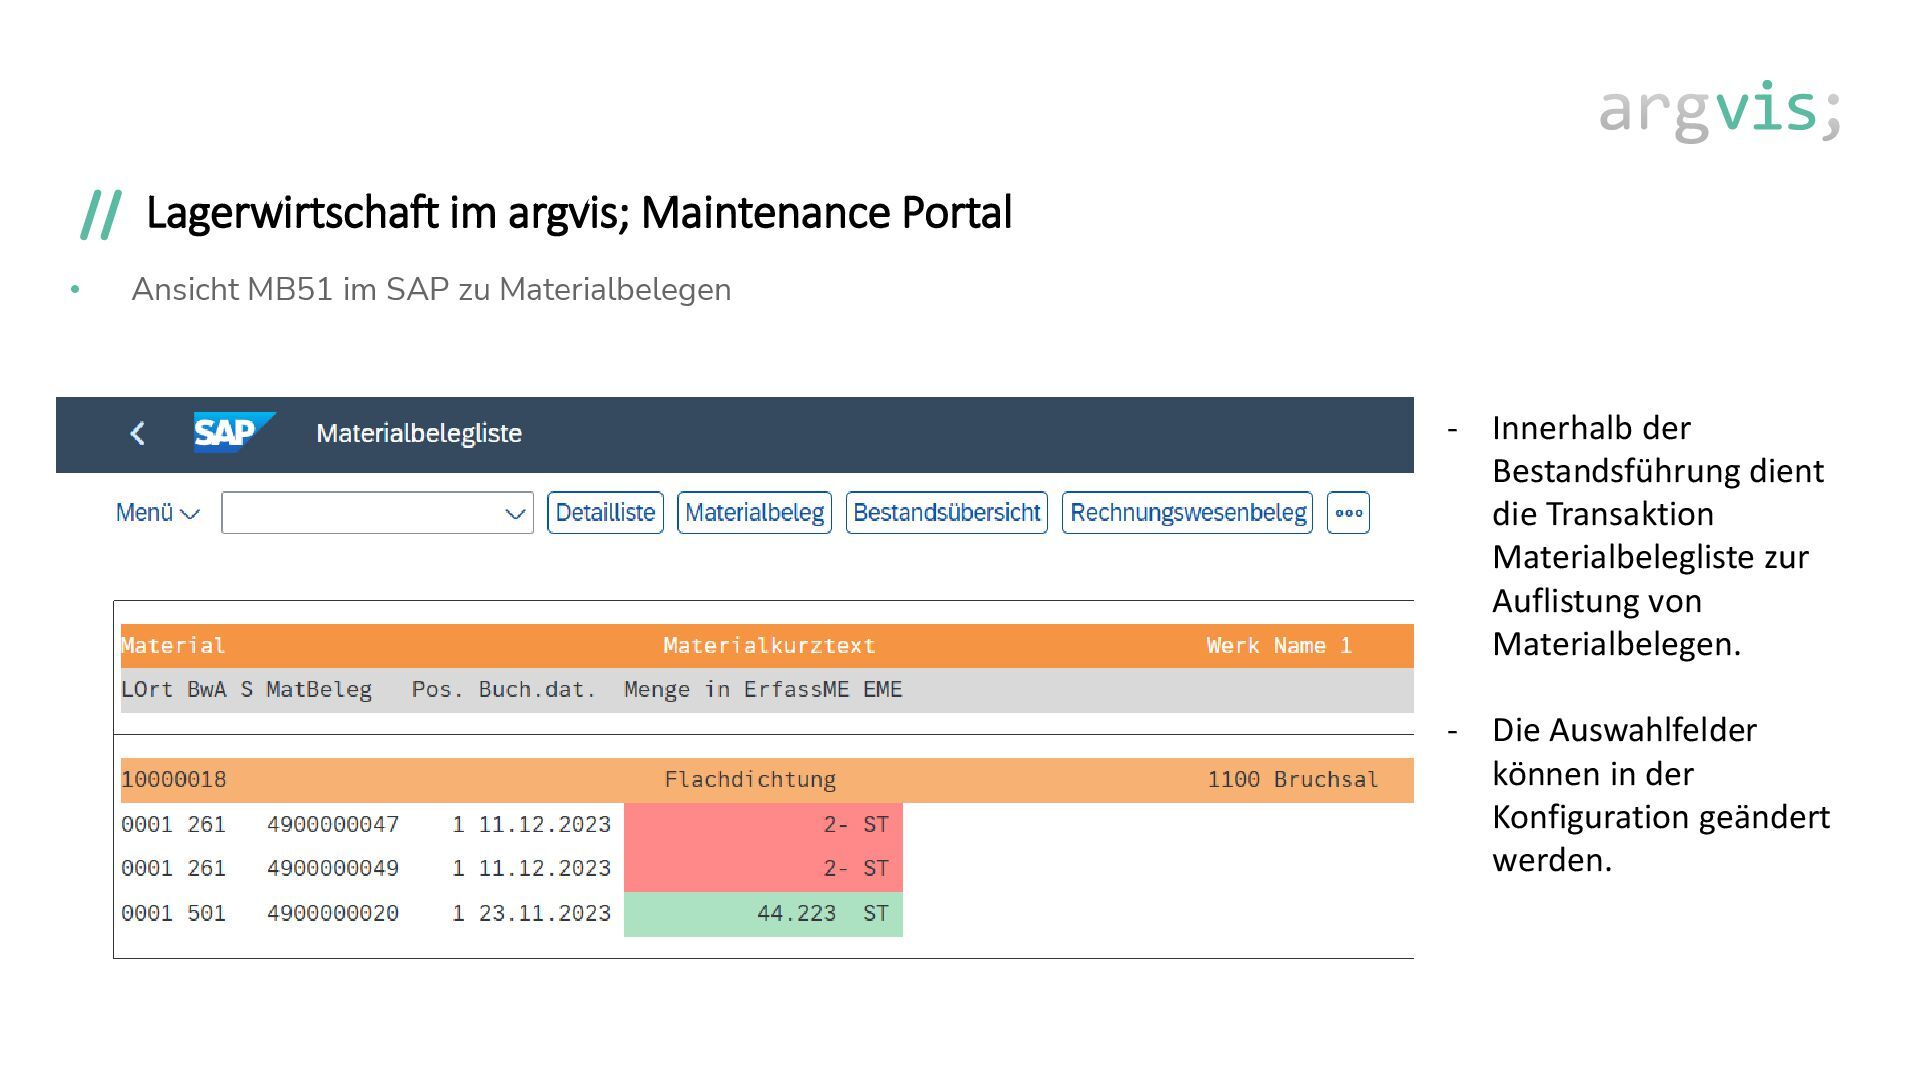Image resolution: width=1920 pixels, height=1080 pixels.
Task: Click the Werk Name 1 column header
Action: (x=1278, y=646)
